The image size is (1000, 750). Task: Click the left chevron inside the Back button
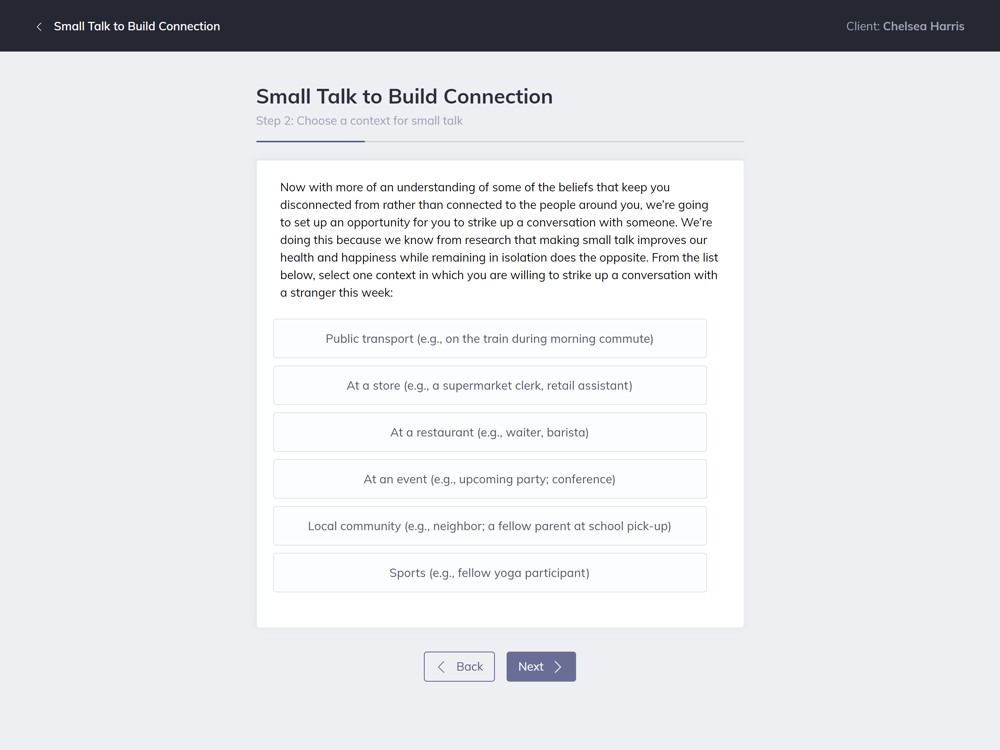(x=441, y=667)
